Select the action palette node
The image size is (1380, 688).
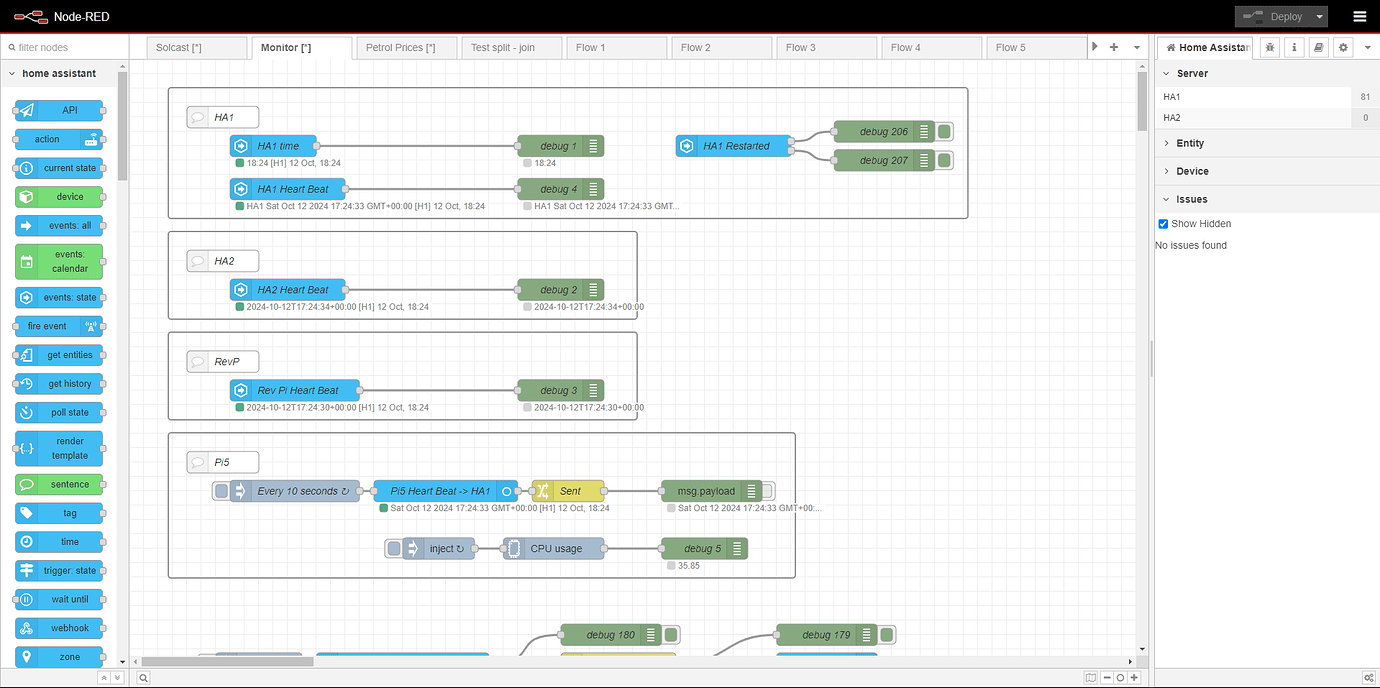tap(59, 139)
